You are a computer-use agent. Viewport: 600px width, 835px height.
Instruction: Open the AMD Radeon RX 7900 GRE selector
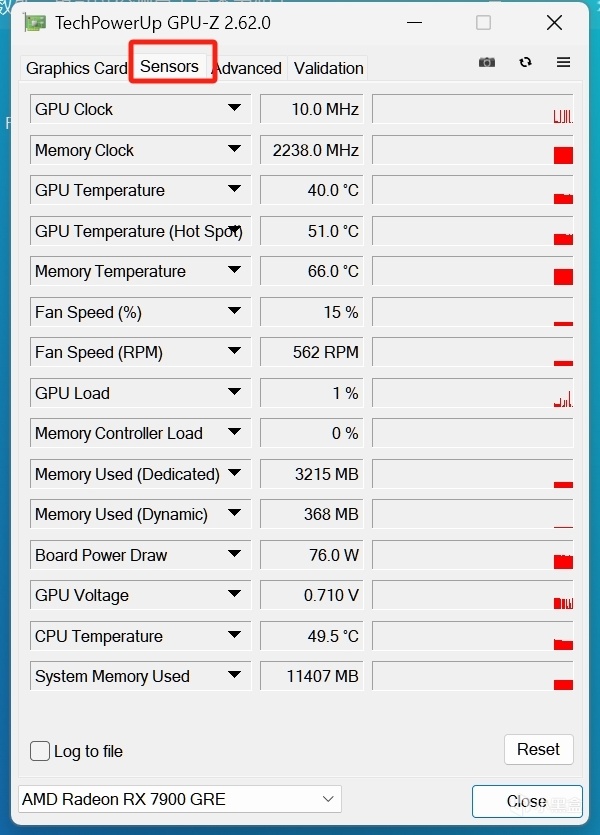pos(180,799)
